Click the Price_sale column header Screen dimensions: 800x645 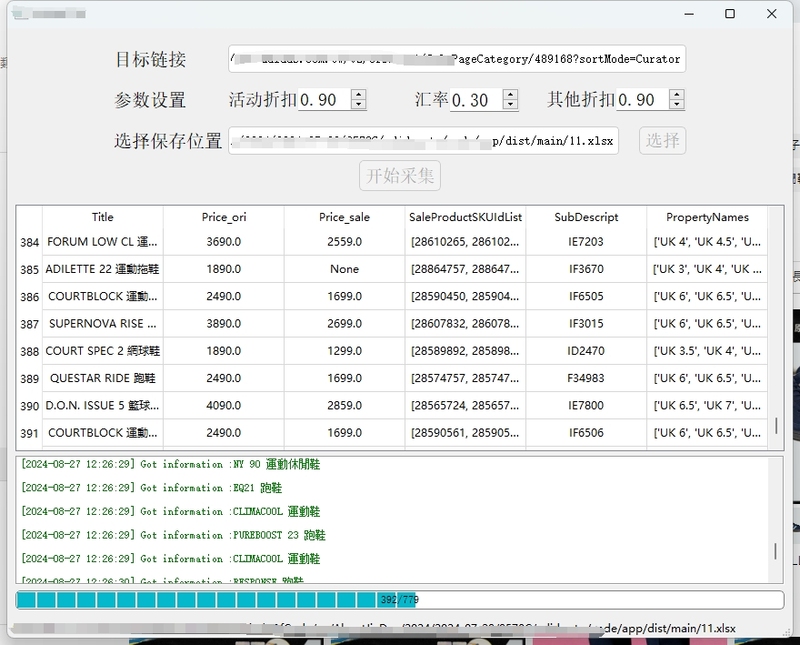(x=344, y=217)
